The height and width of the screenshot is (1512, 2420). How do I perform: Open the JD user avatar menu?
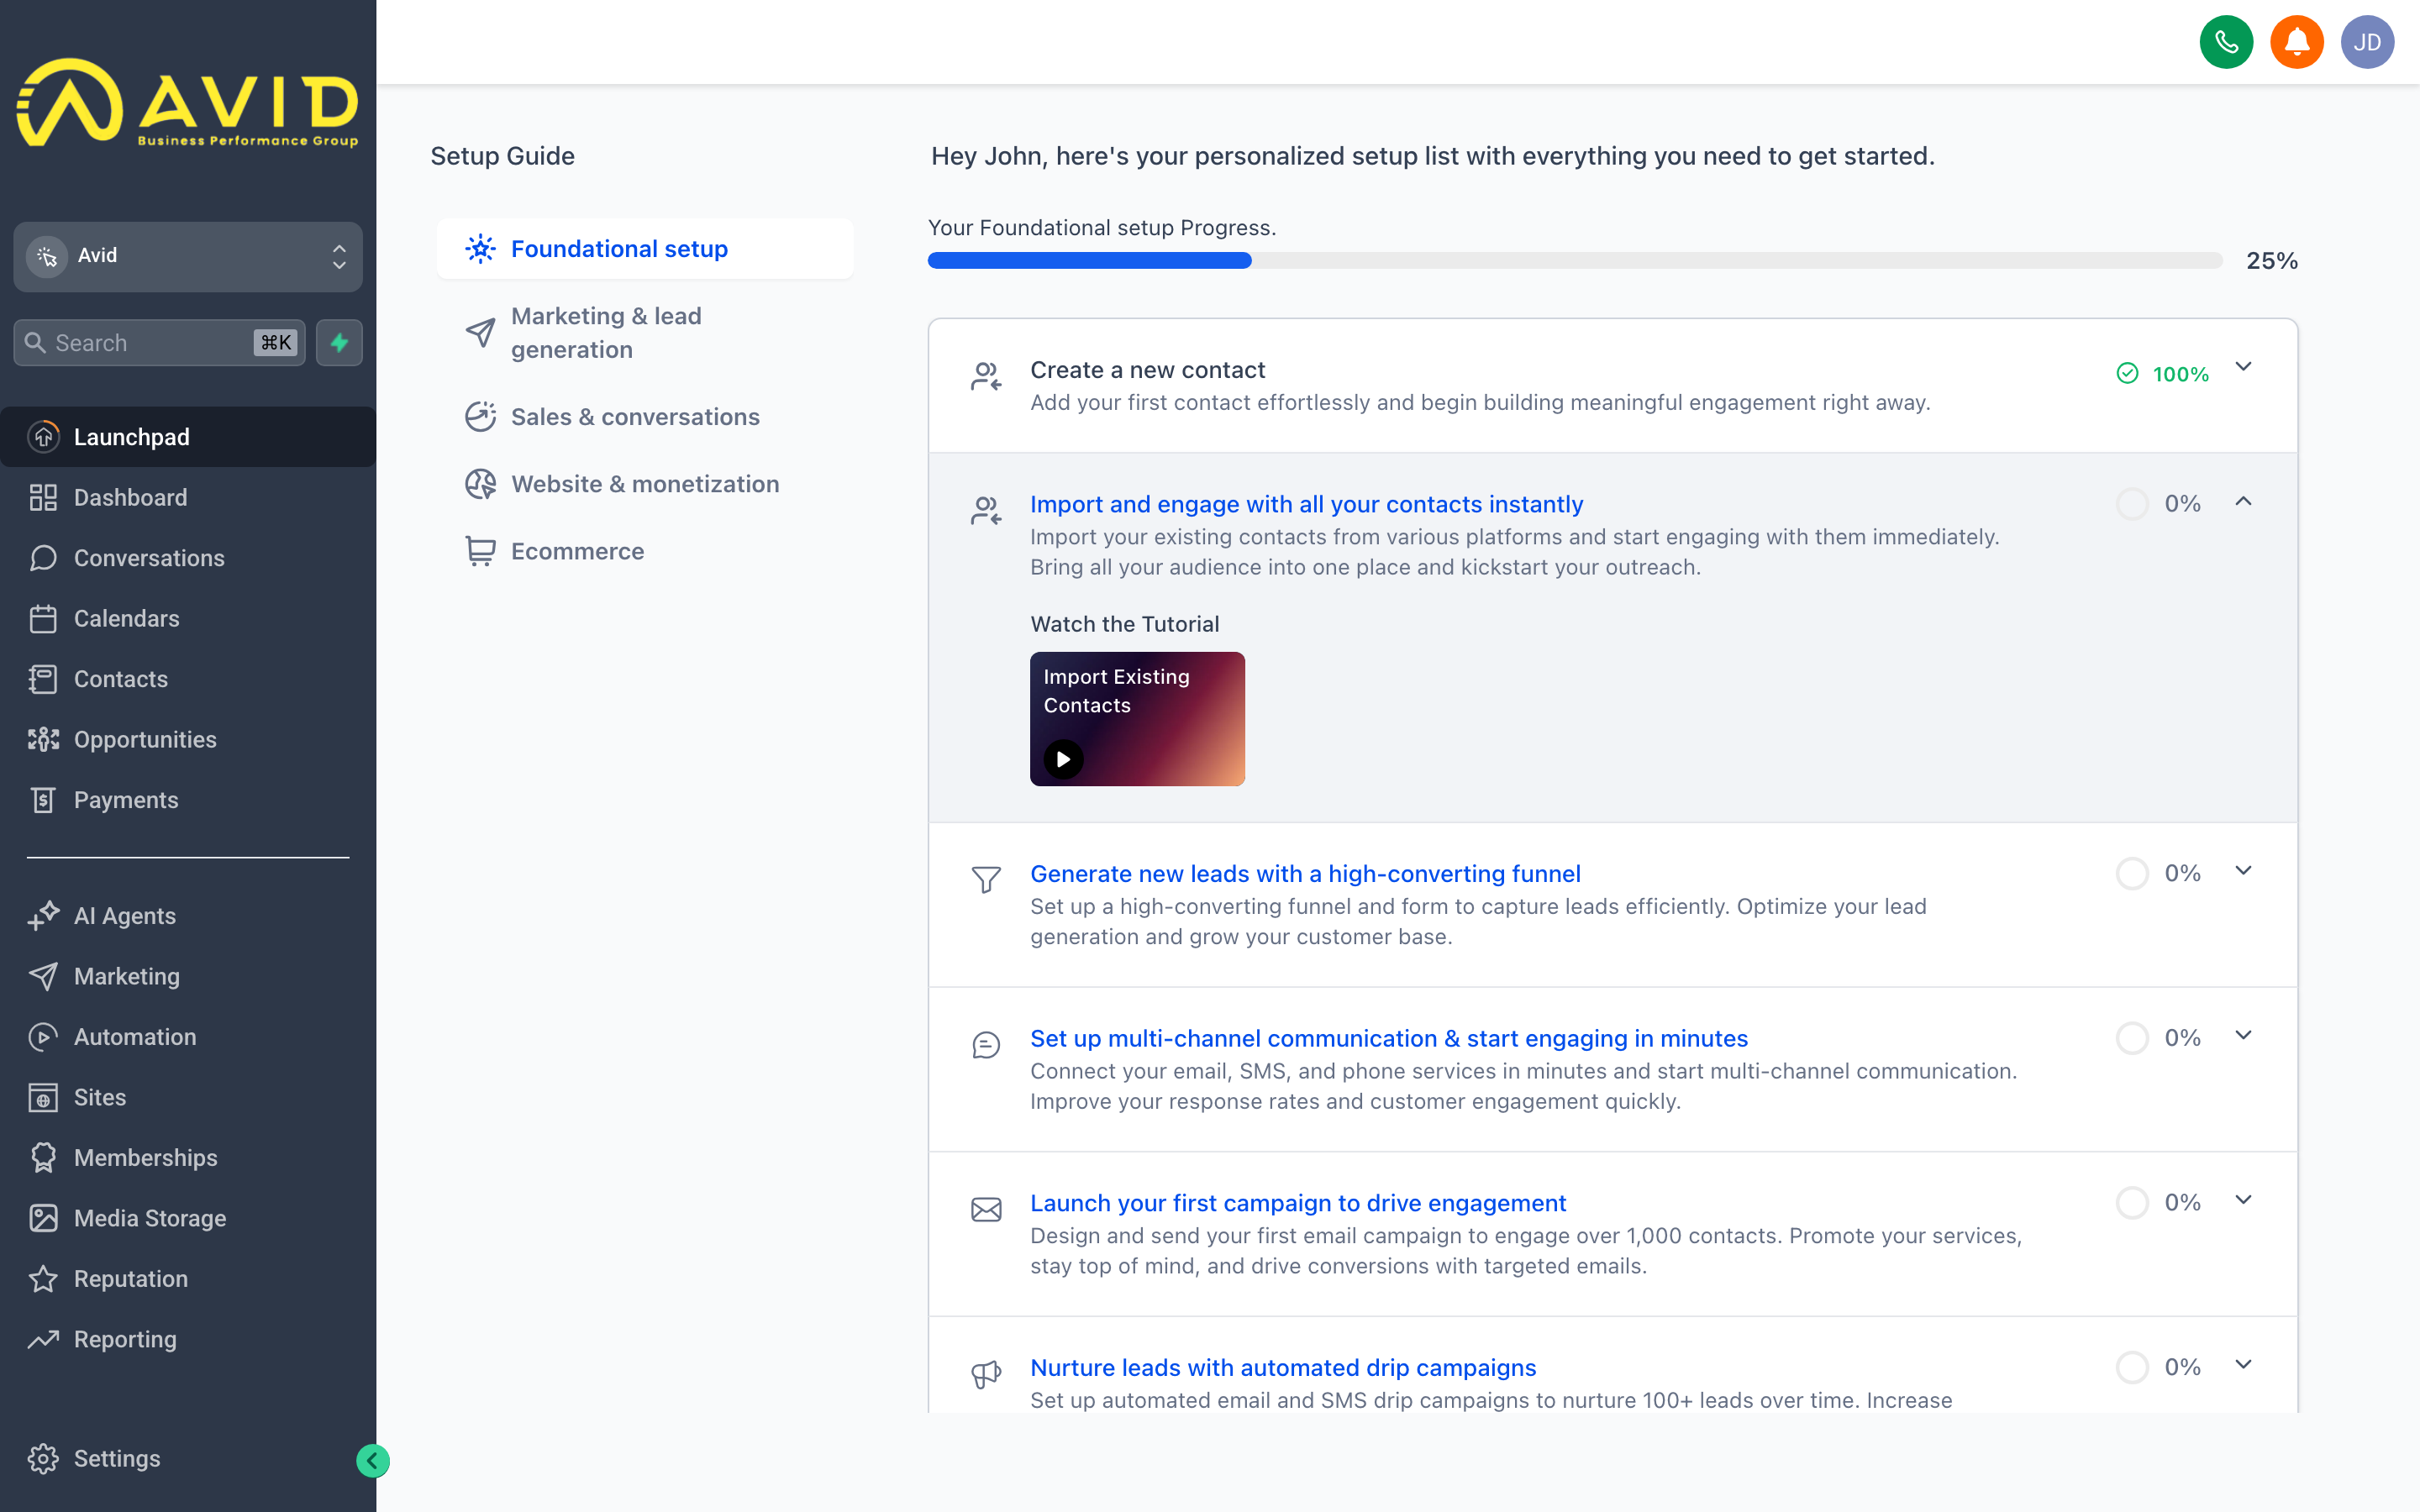click(x=2367, y=42)
